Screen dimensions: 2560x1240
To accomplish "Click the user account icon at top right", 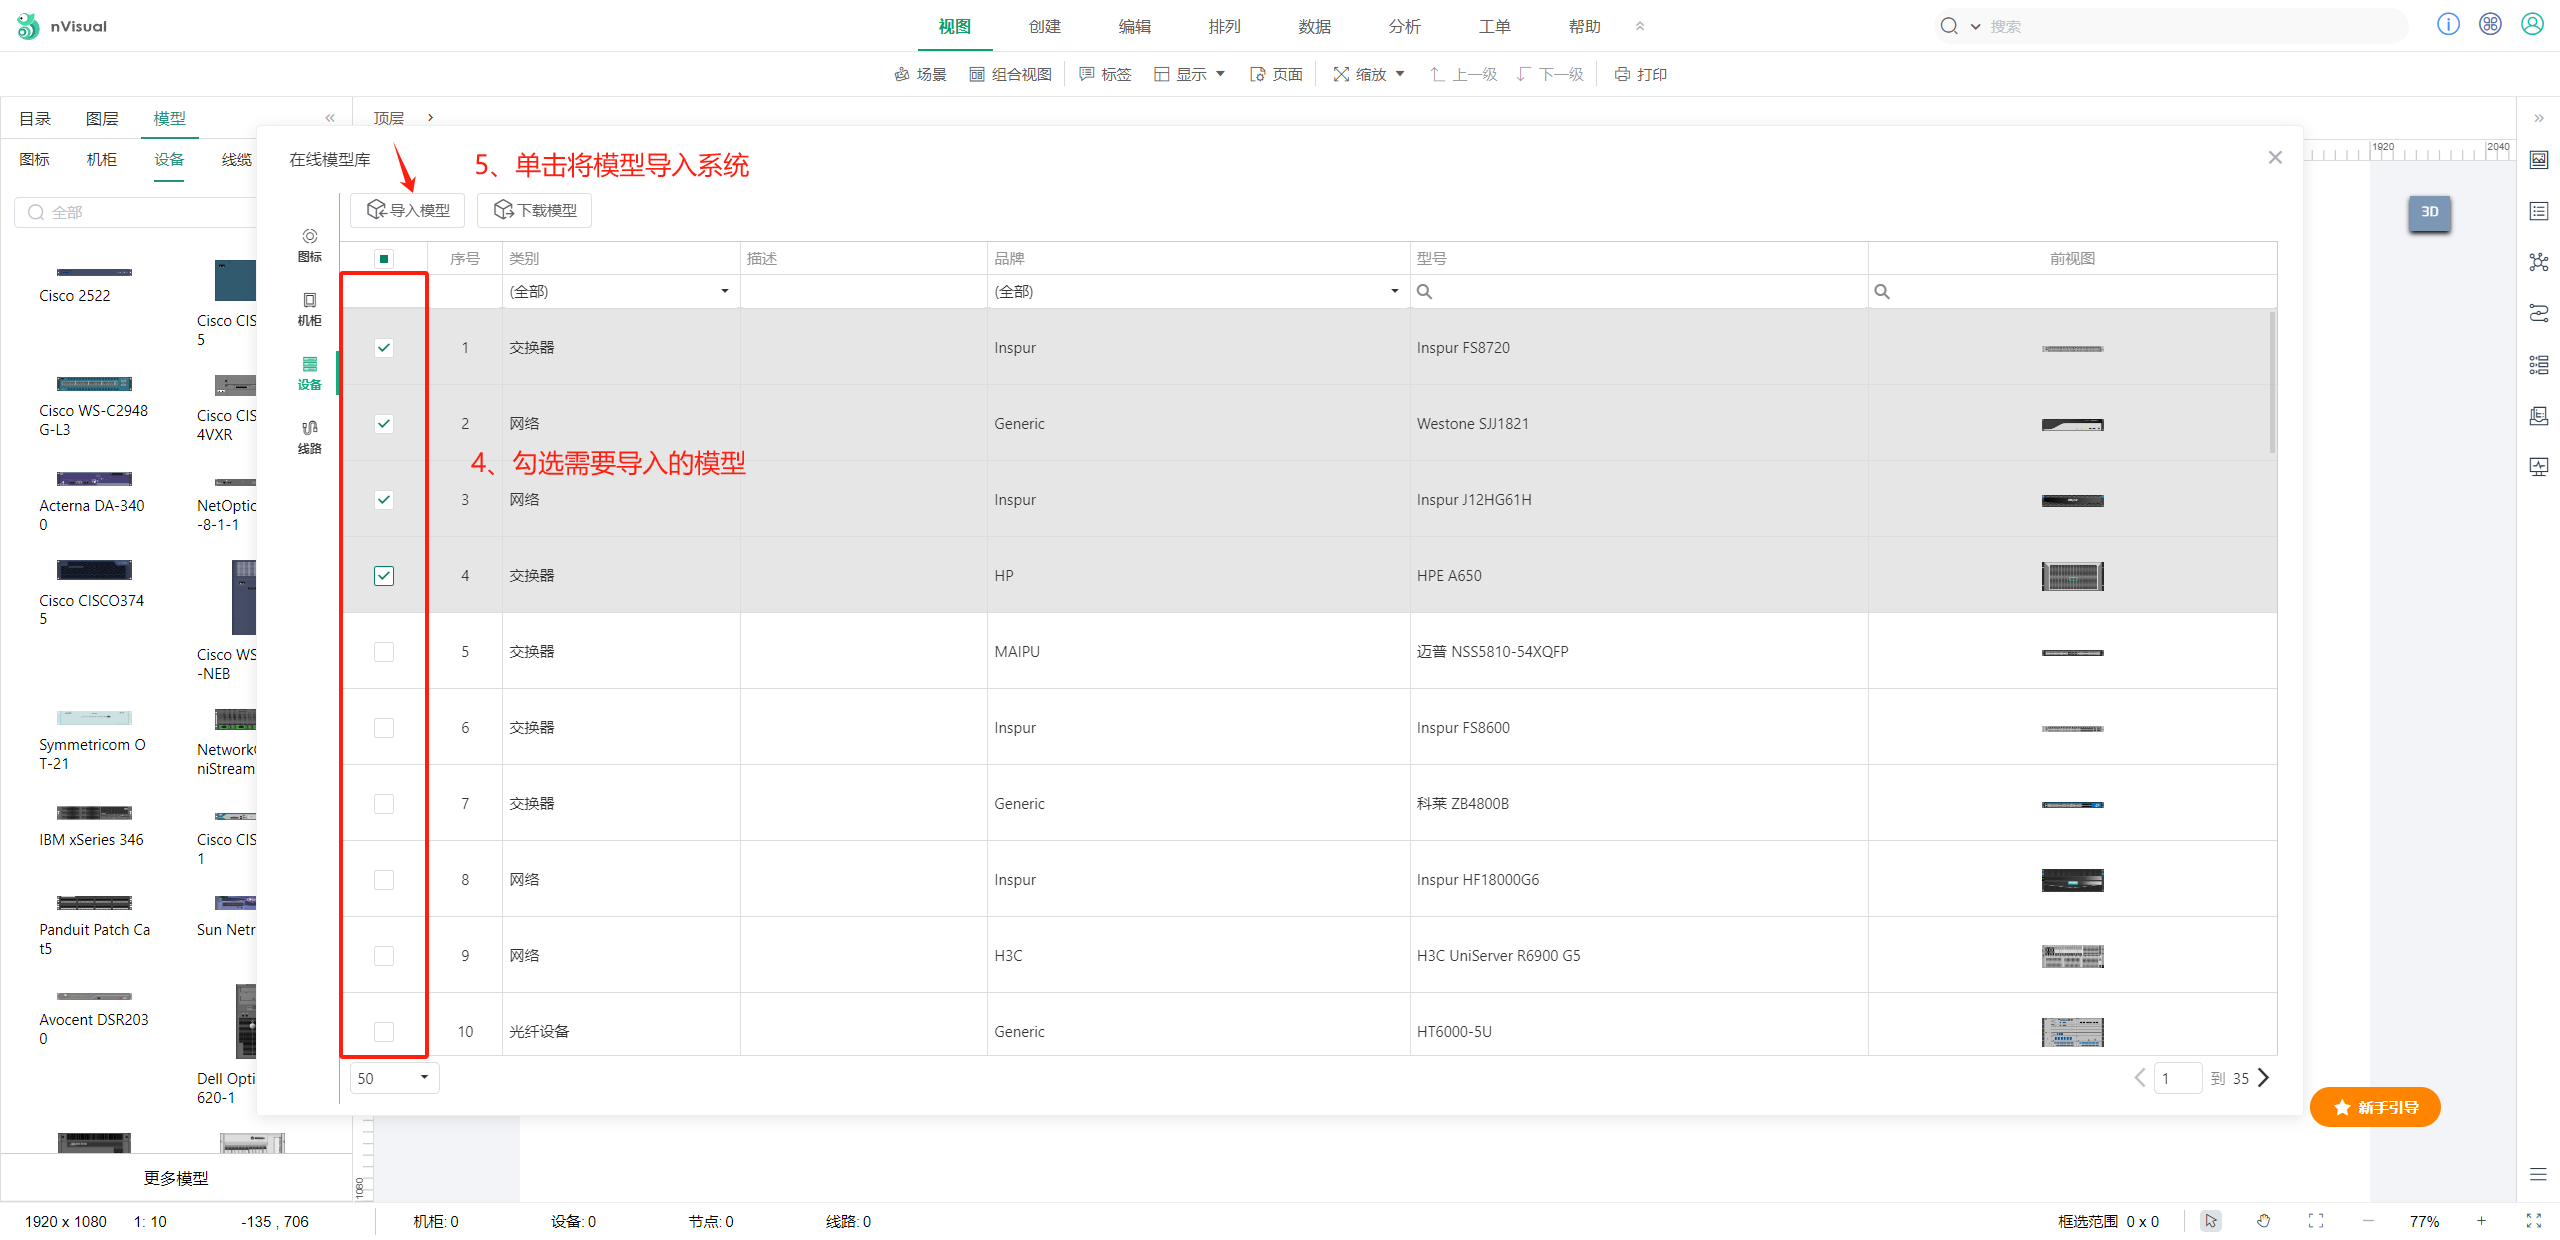I will (x=2532, y=25).
